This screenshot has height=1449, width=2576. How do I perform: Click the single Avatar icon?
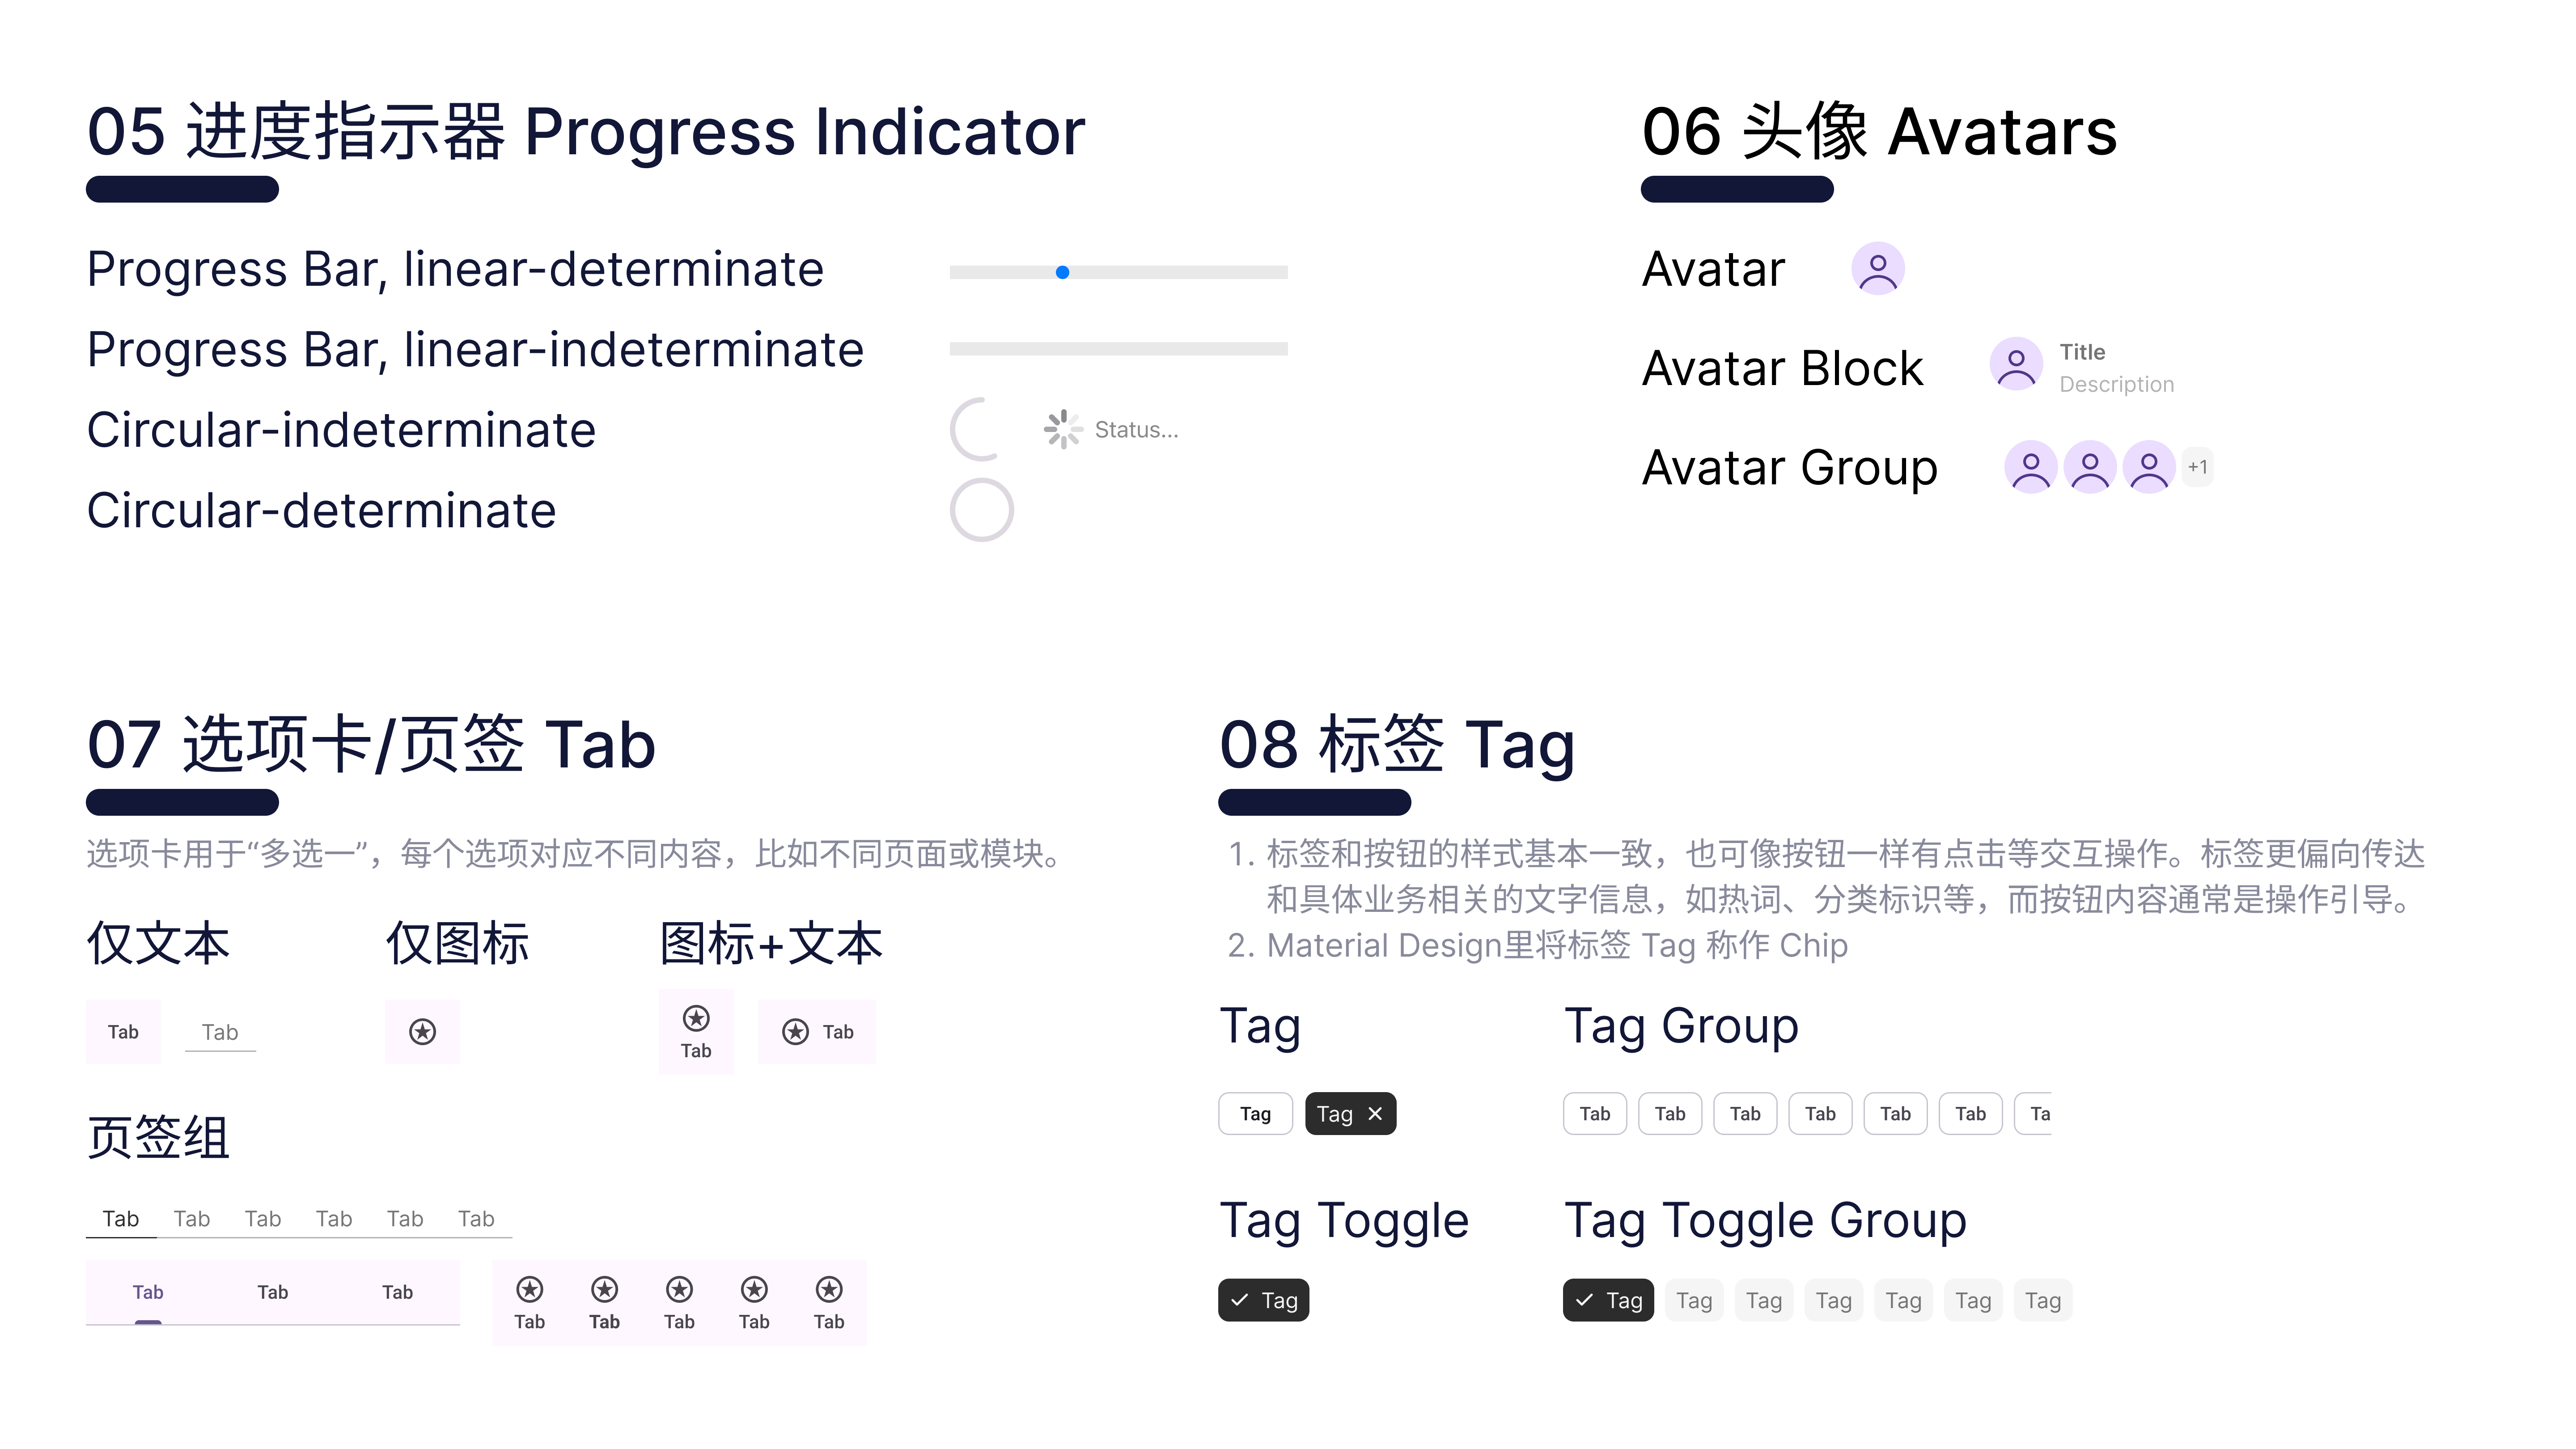[x=1877, y=269]
